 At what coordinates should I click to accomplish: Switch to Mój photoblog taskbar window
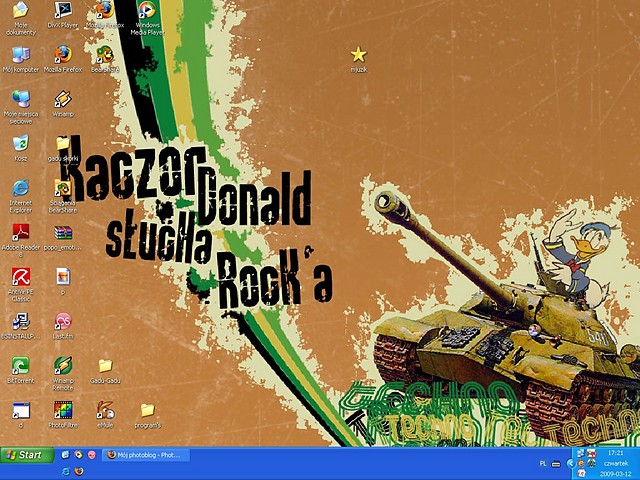click(146, 455)
